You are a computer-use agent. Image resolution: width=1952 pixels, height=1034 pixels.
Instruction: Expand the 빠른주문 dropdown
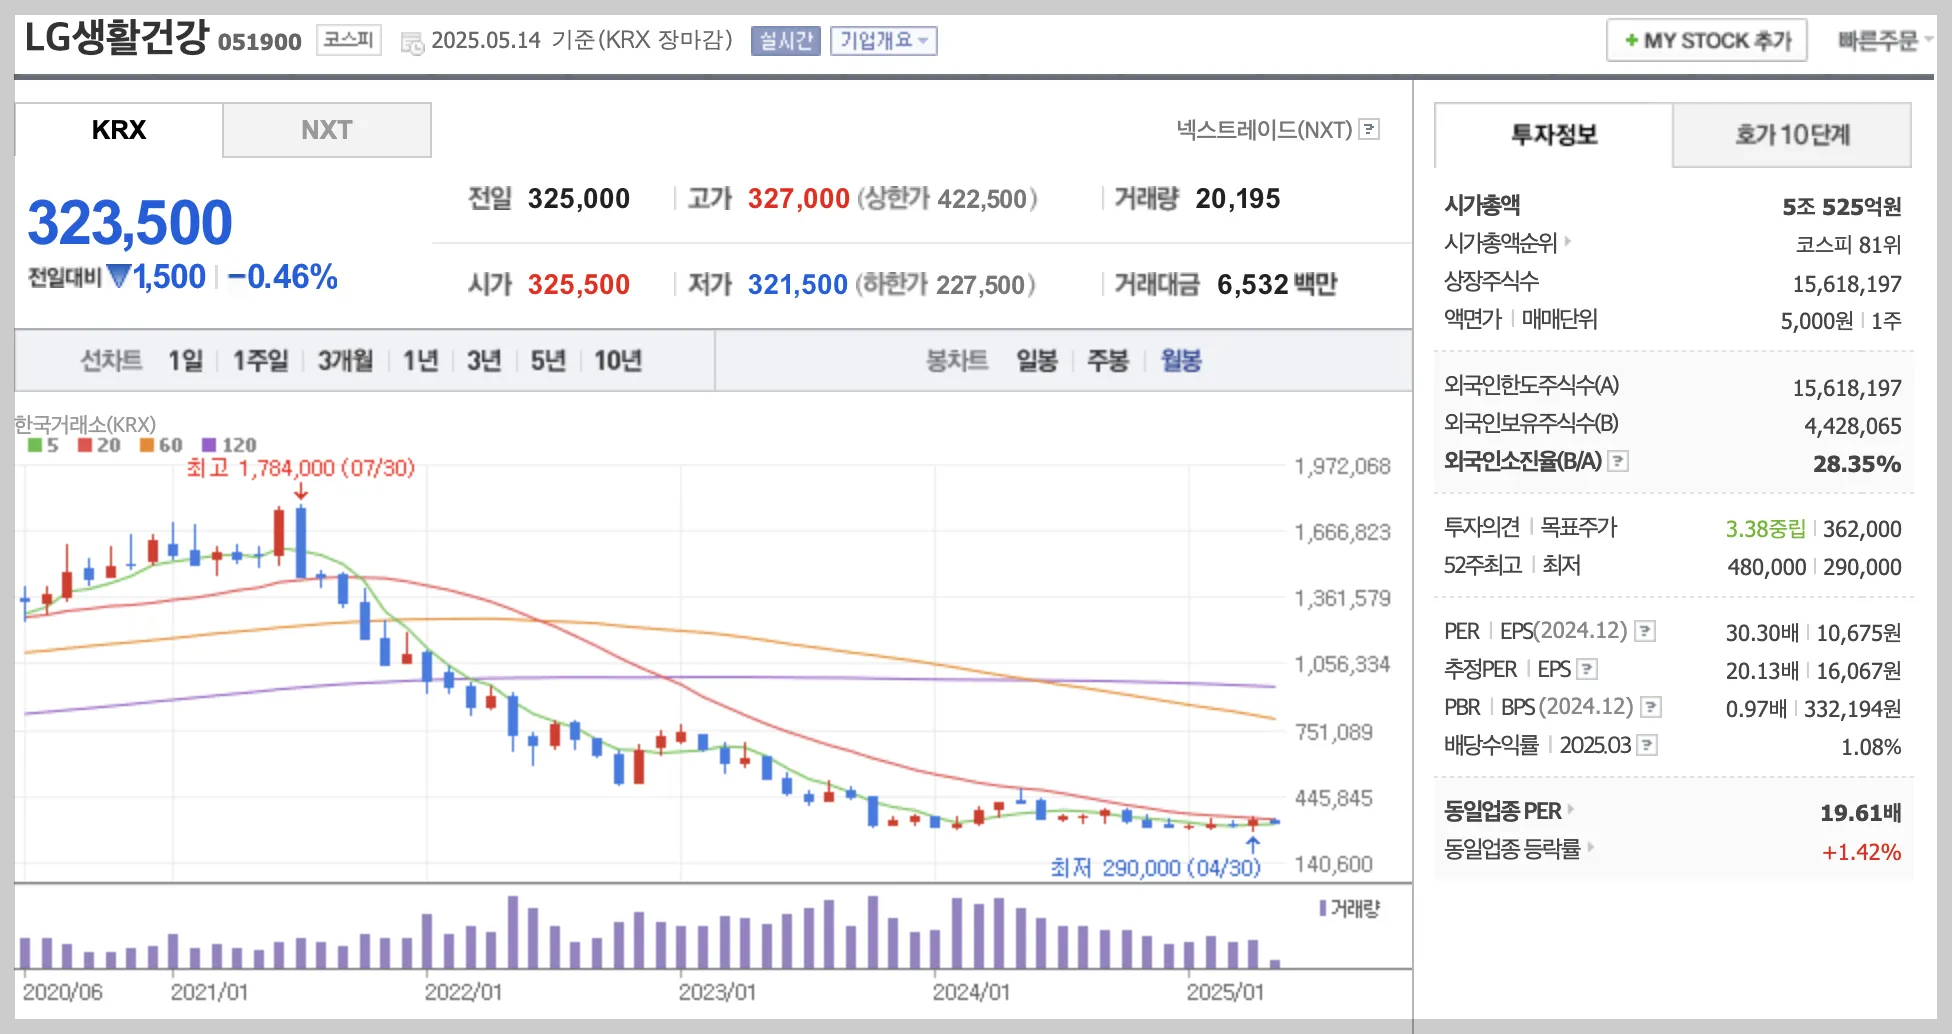click(1884, 41)
